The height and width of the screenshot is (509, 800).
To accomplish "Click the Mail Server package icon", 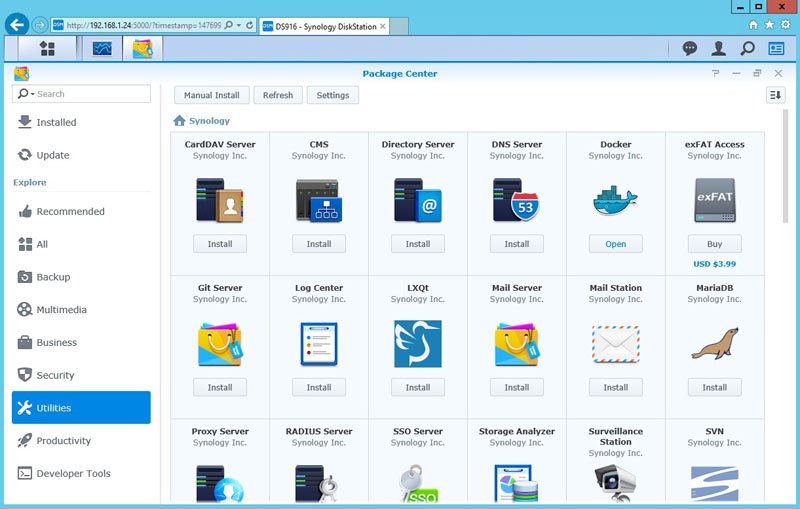I will 516,344.
